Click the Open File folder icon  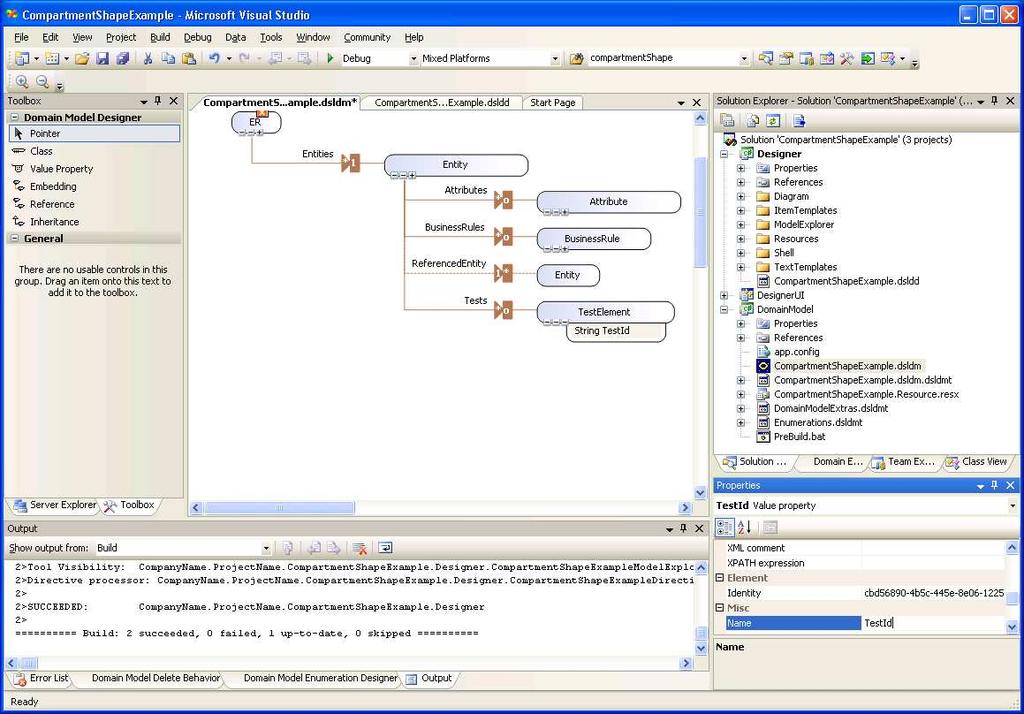82,59
